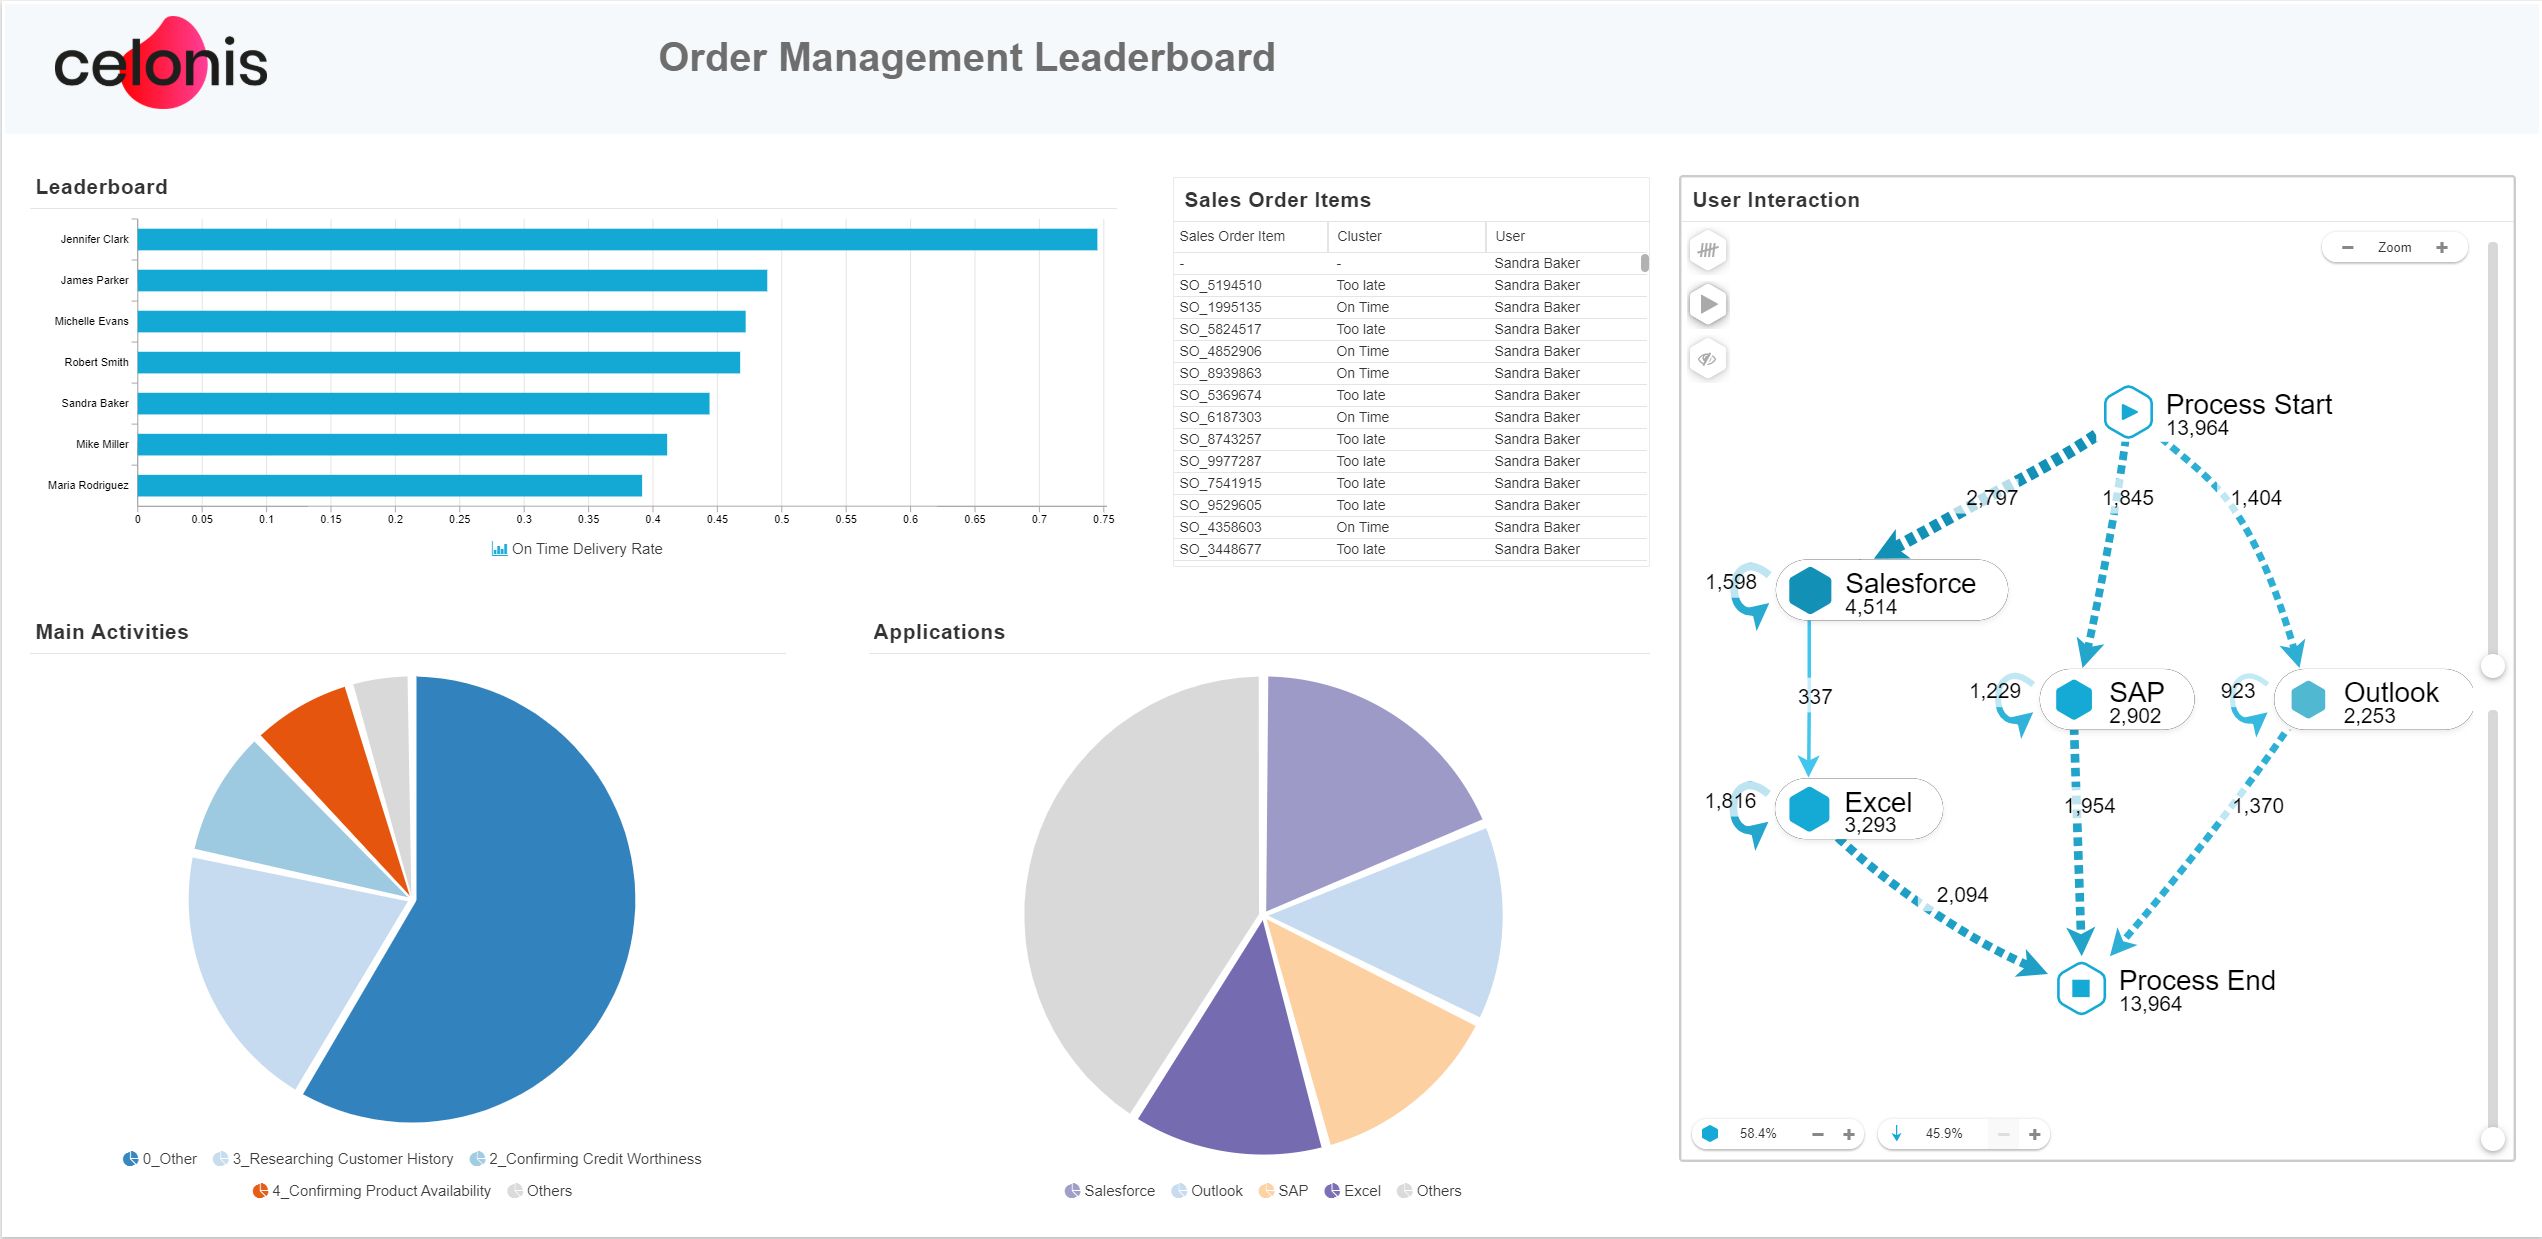
Task: Increase activities percentage with plus button
Action: click(1849, 1134)
